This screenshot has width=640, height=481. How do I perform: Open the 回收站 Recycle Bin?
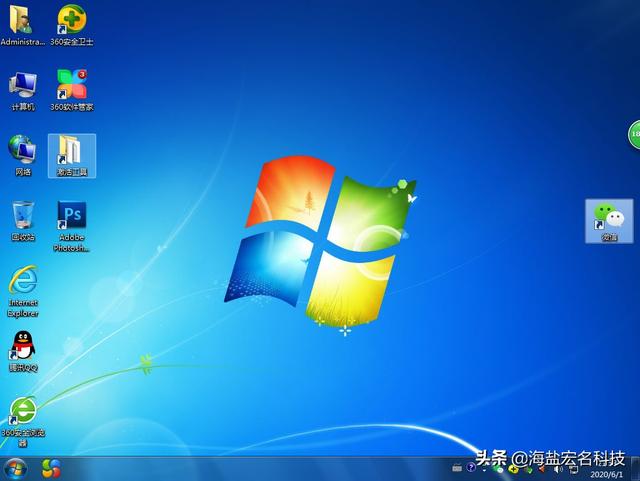tap(23, 220)
